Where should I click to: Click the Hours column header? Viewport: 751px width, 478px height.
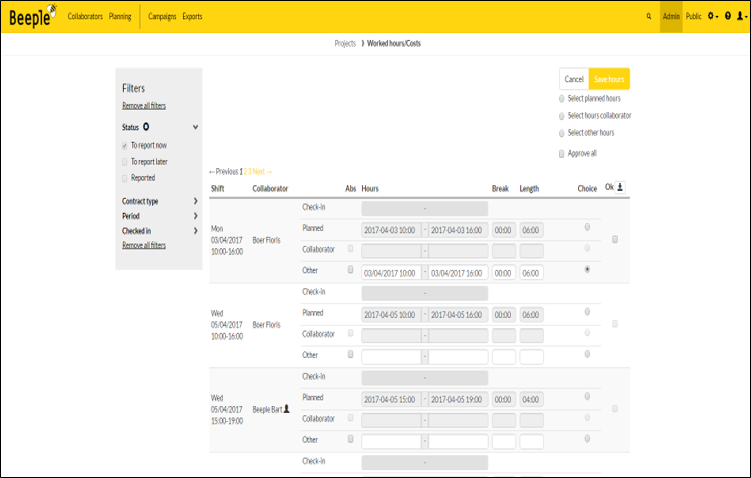click(x=370, y=189)
